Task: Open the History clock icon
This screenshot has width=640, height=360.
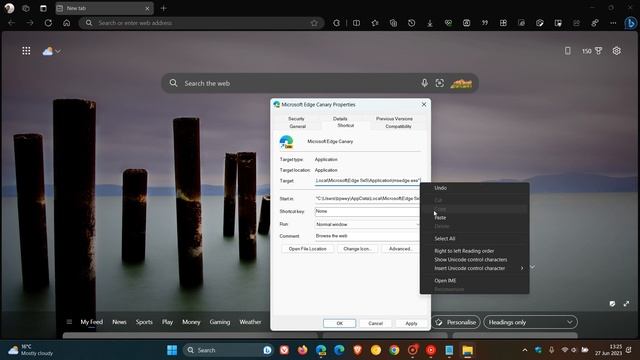Action: point(411,23)
